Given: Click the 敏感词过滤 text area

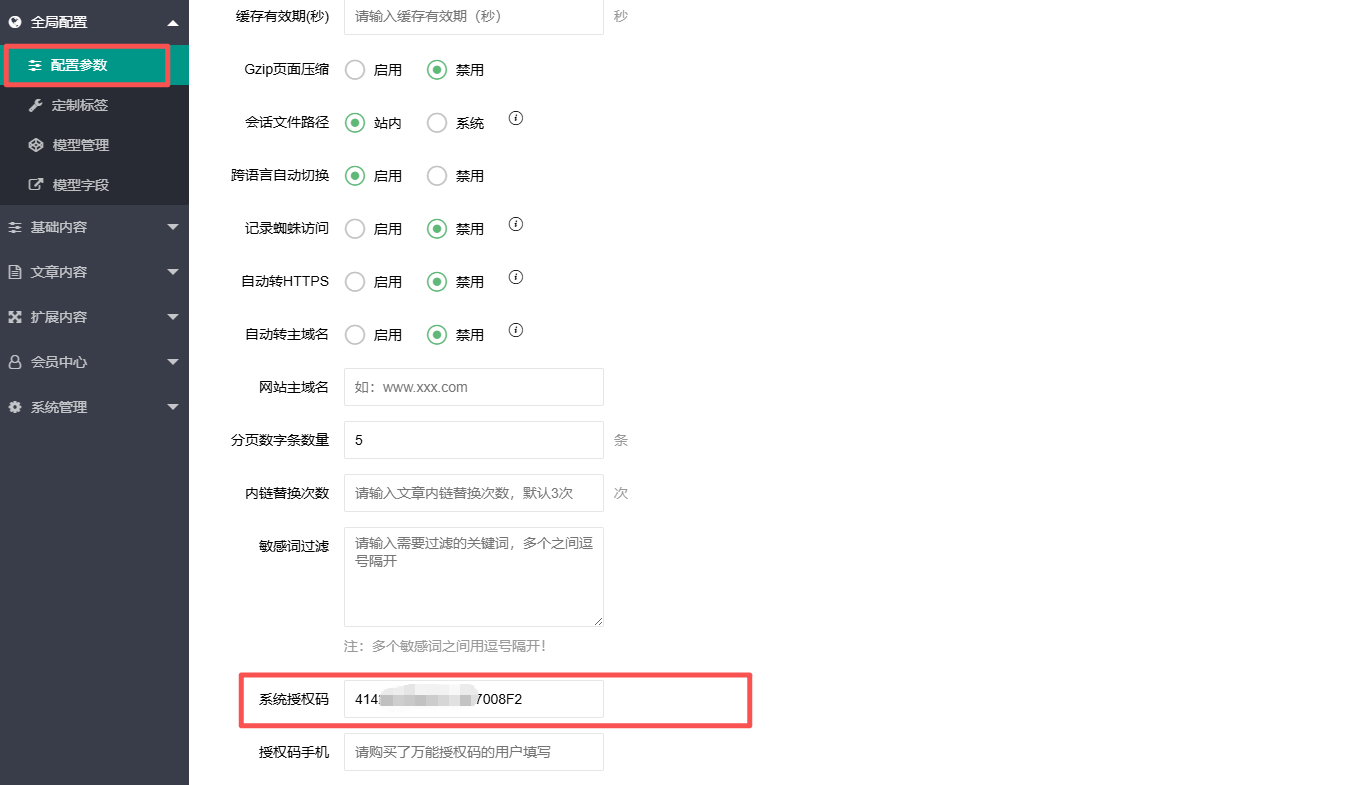Looking at the screenshot, I should 473,577.
